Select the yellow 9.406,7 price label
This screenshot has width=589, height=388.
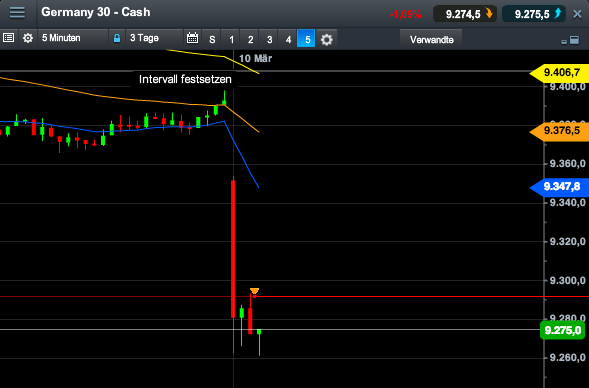[559, 72]
